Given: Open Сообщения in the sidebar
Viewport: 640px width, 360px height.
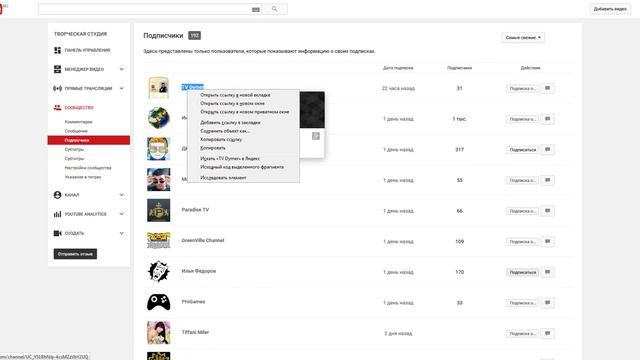Looking at the screenshot, I should 76,131.
